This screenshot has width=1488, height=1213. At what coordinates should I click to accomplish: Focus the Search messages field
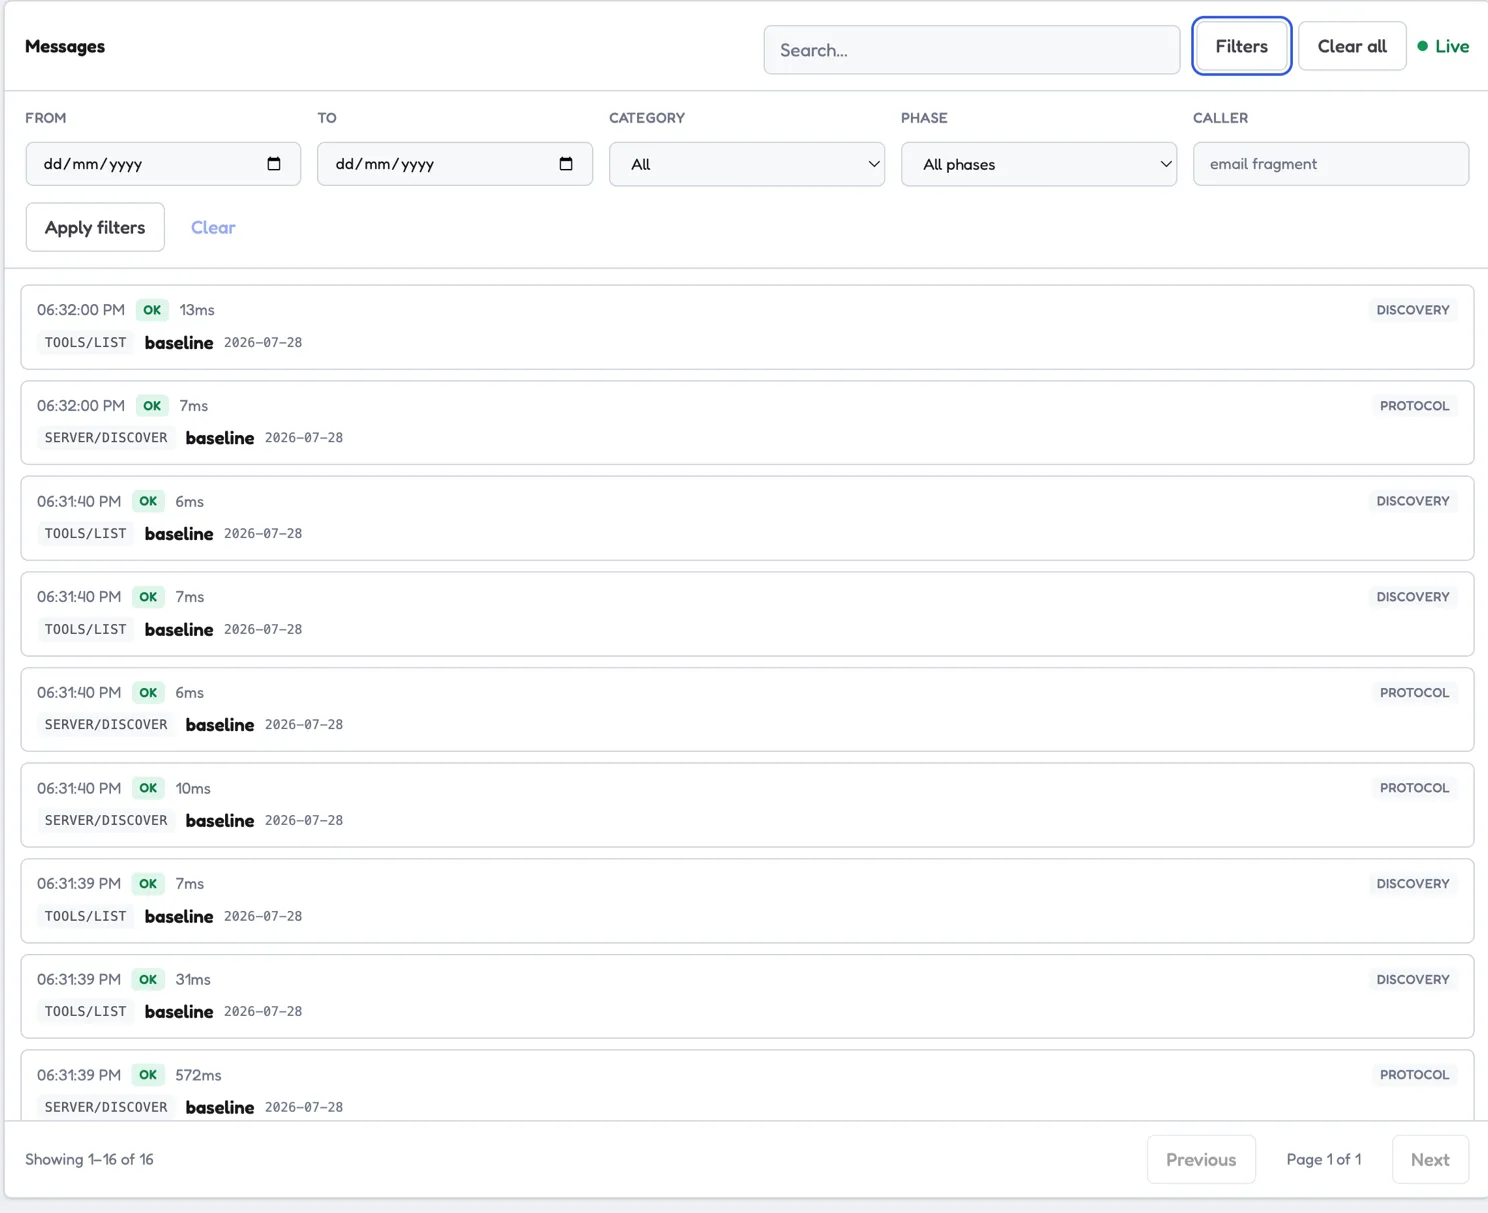972,50
